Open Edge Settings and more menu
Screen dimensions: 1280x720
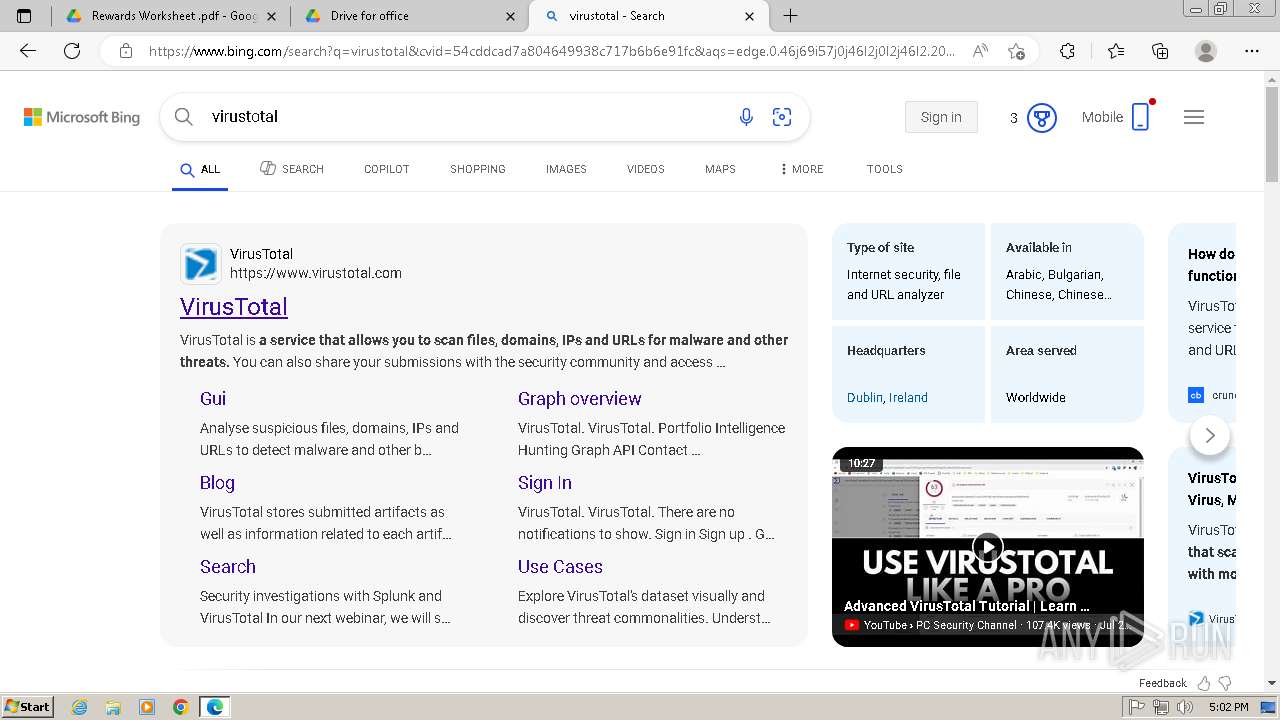[1252, 51]
